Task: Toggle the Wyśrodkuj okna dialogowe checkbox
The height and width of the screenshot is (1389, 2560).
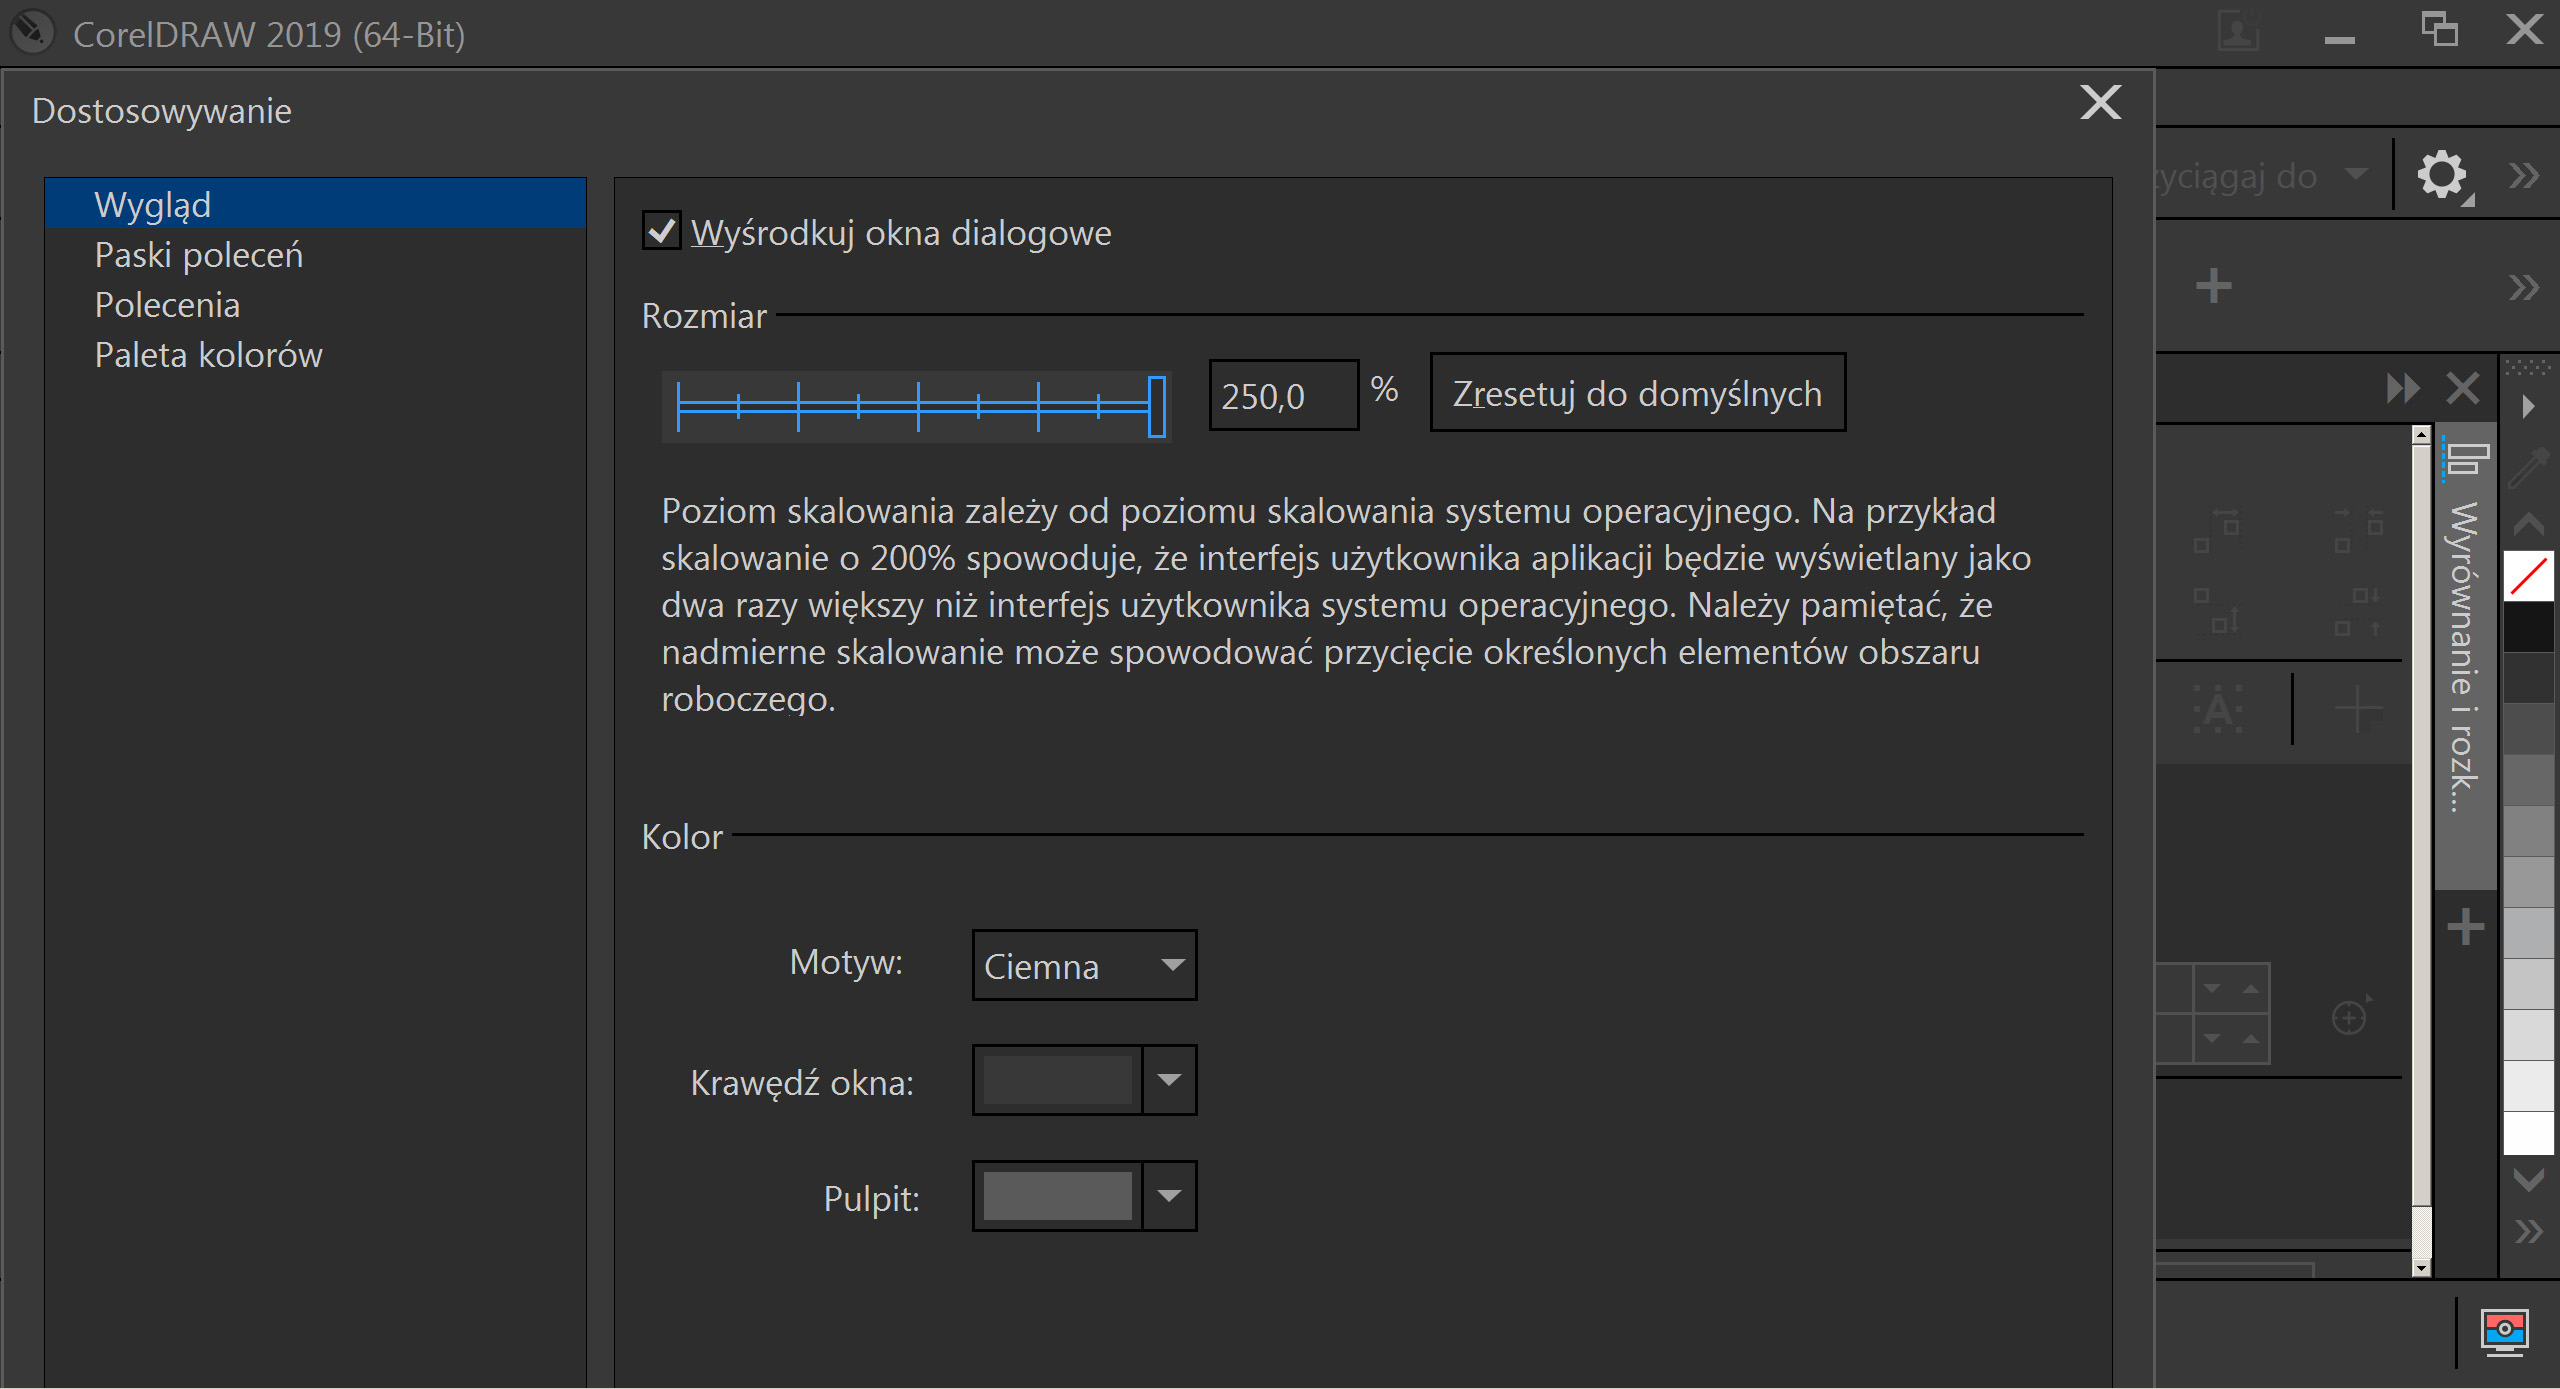Action: click(661, 232)
